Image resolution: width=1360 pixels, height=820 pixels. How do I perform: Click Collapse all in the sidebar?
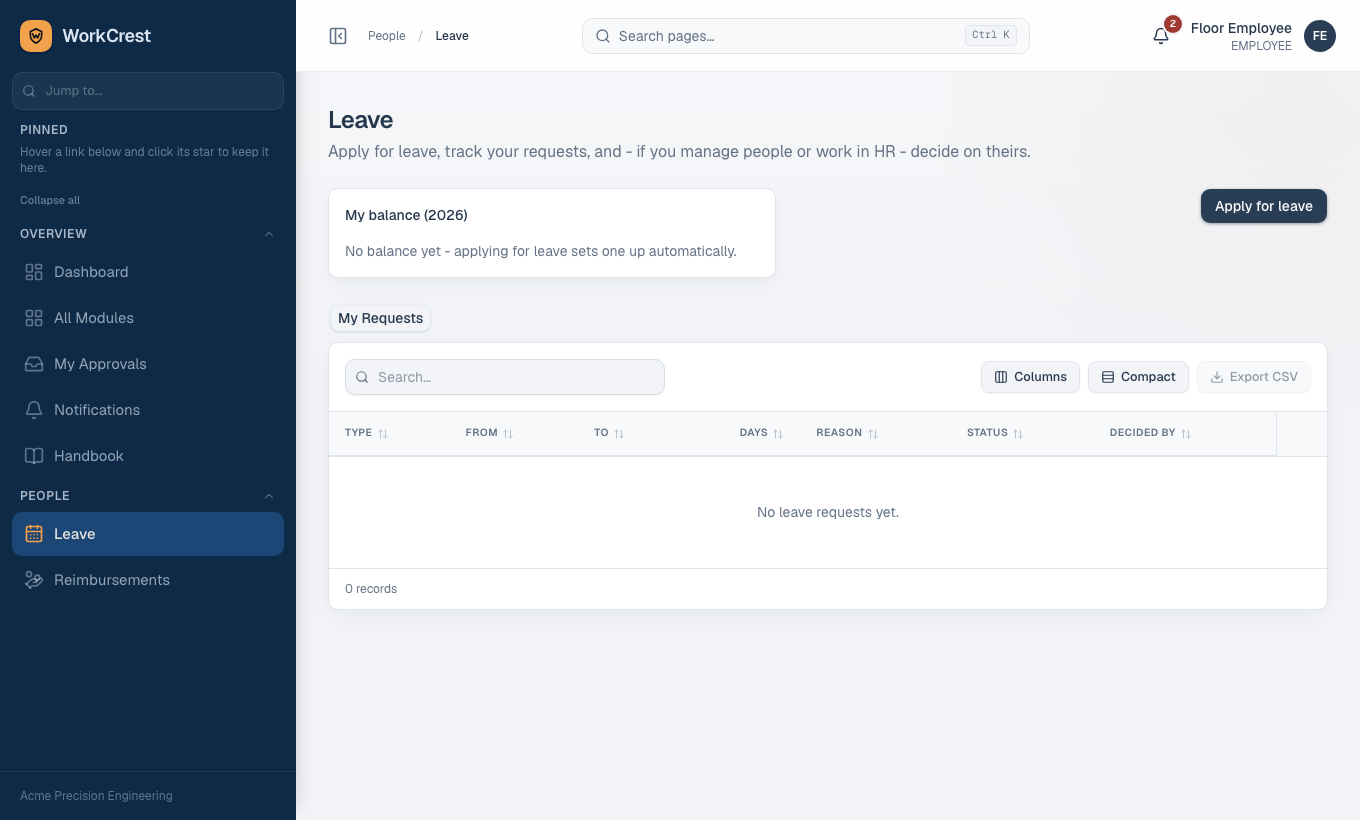(50, 200)
